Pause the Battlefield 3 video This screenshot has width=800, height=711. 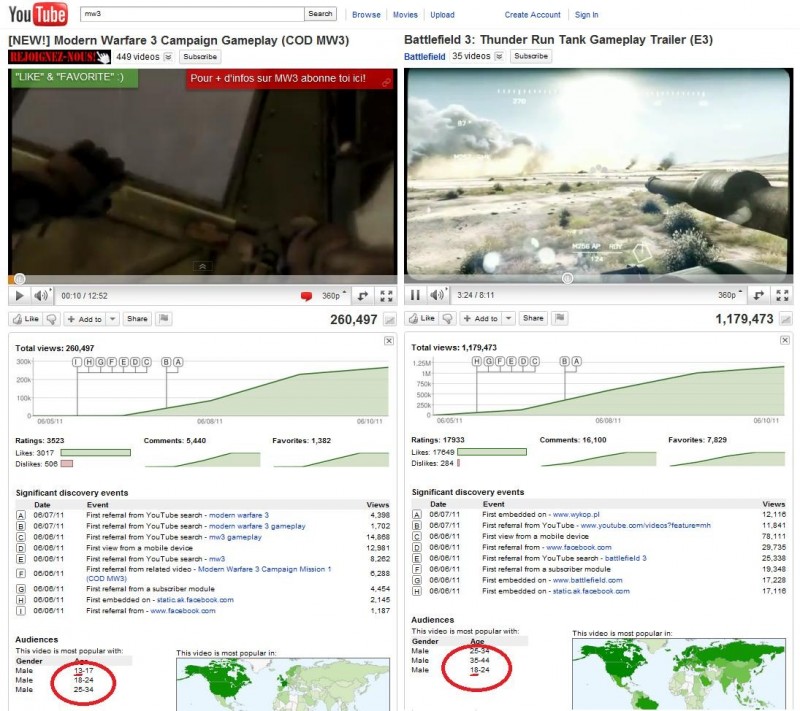point(414,296)
